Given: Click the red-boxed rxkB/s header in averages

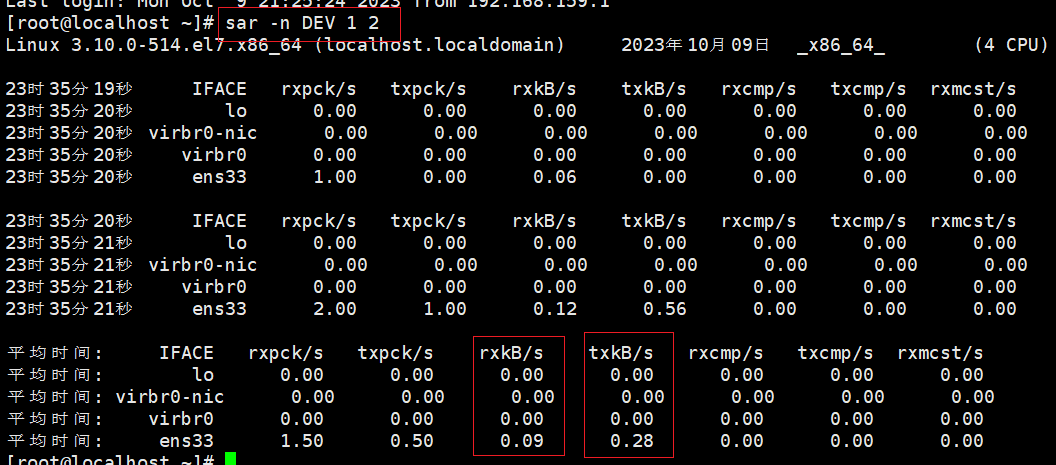Looking at the screenshot, I should [x=512, y=353].
